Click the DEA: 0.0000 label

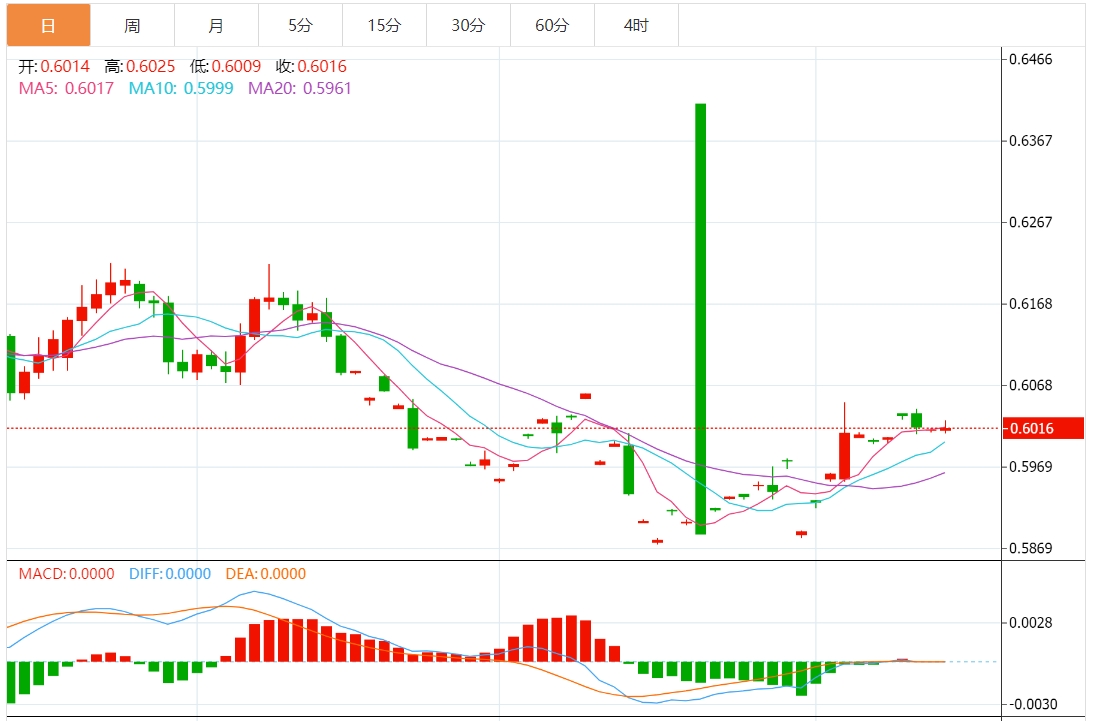tap(266, 574)
